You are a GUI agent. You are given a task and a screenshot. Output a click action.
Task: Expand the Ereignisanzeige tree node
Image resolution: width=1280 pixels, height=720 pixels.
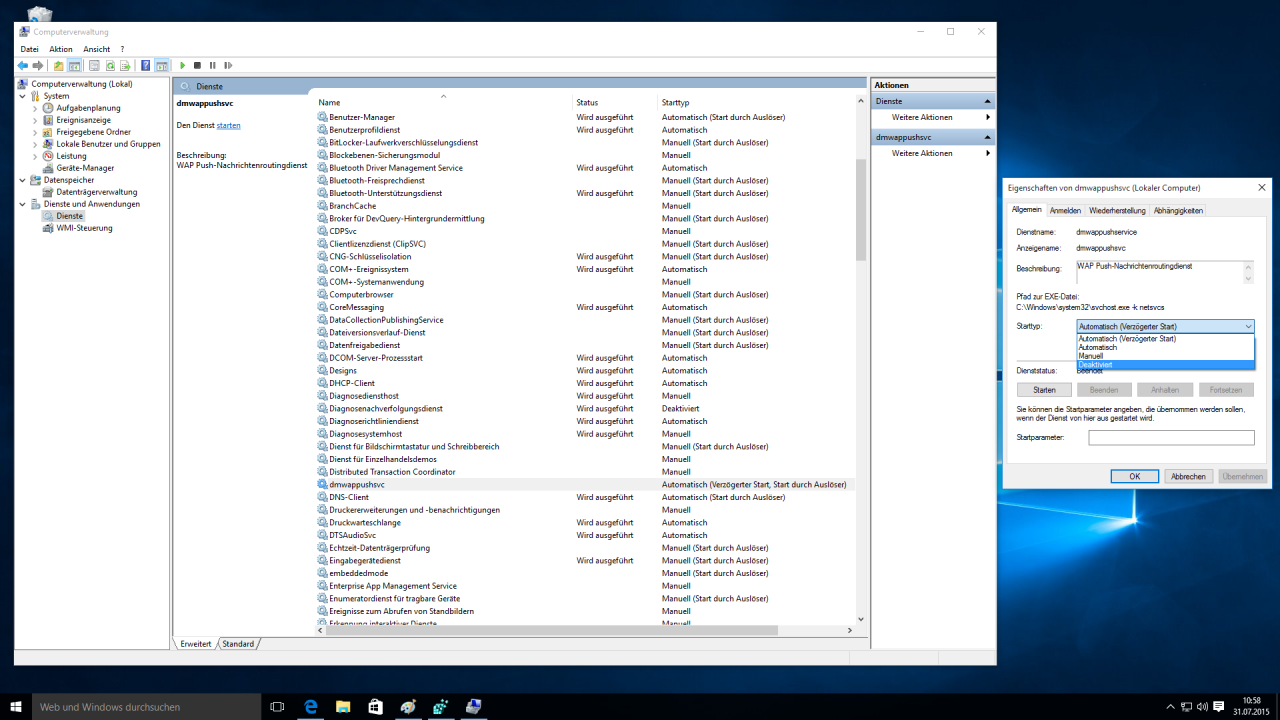point(35,120)
